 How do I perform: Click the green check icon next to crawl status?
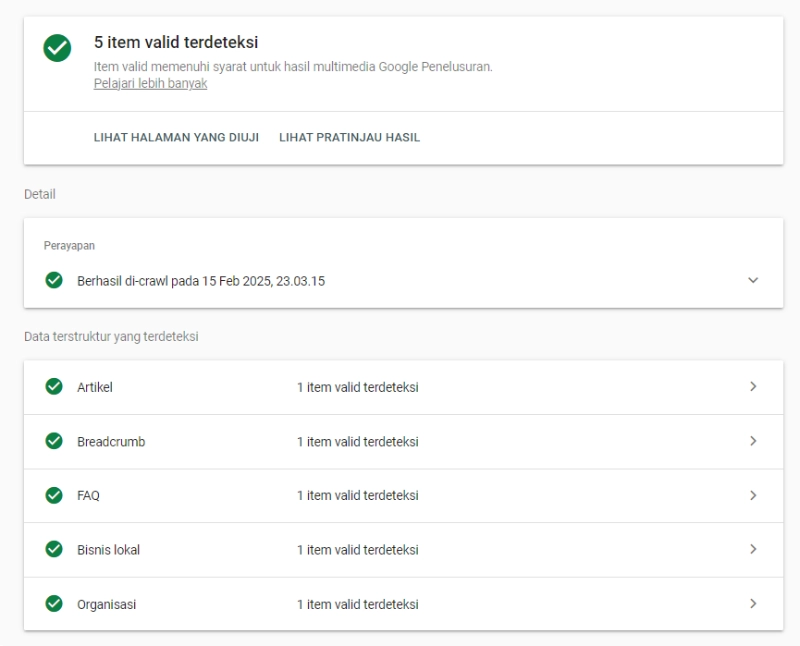(x=54, y=280)
